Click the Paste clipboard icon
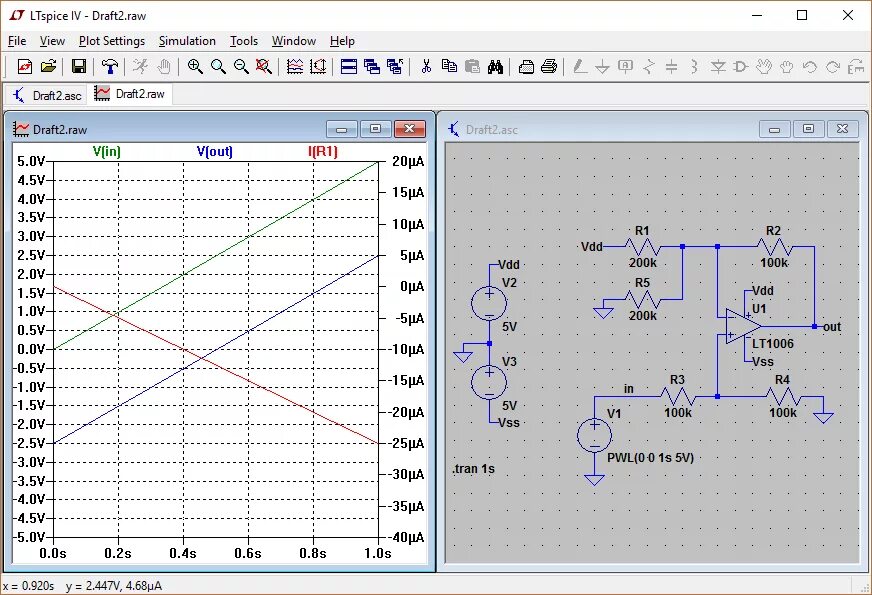872x595 pixels. coord(472,67)
